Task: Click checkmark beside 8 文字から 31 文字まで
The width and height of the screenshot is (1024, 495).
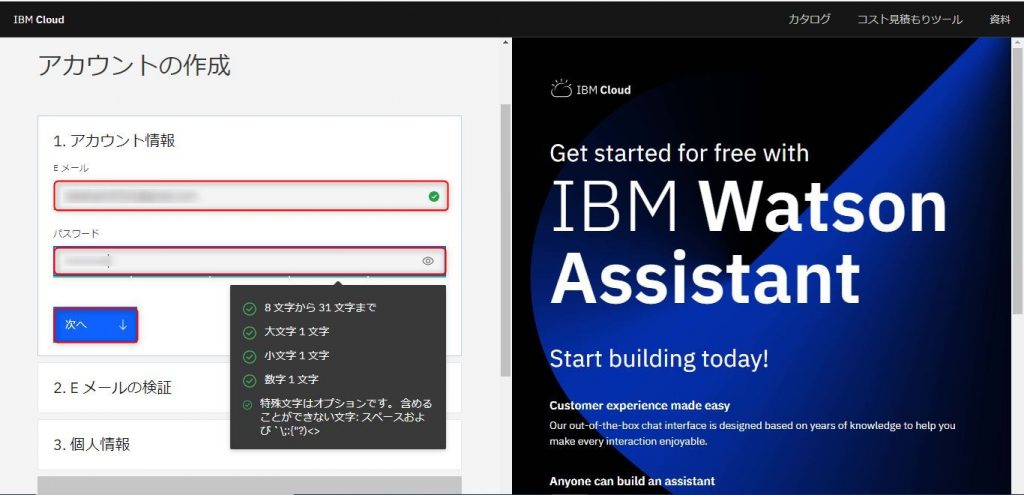Action: [x=249, y=308]
